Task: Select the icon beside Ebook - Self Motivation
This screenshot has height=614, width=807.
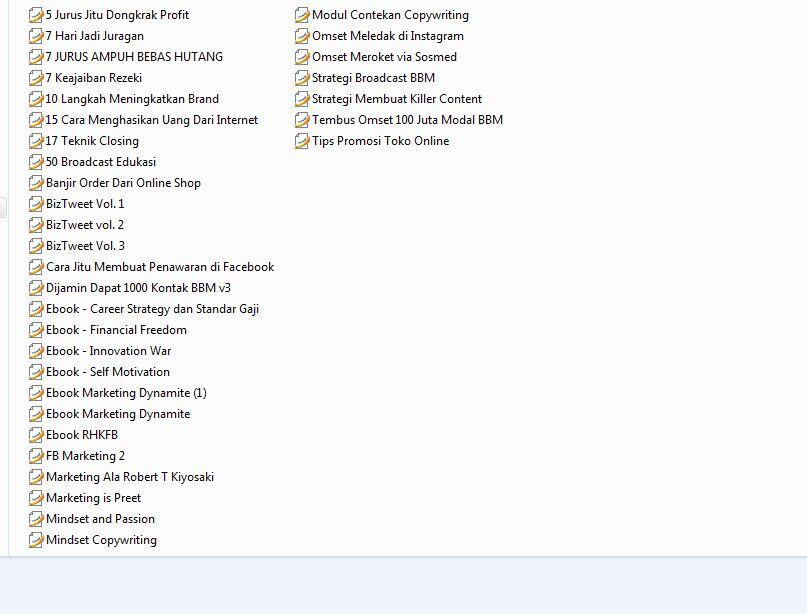Action: click(36, 372)
